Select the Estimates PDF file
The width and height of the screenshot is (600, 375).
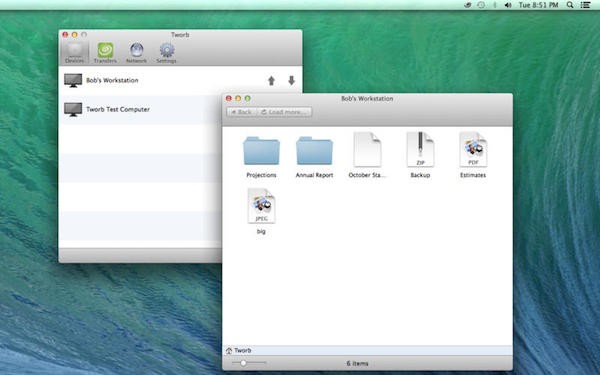point(473,155)
